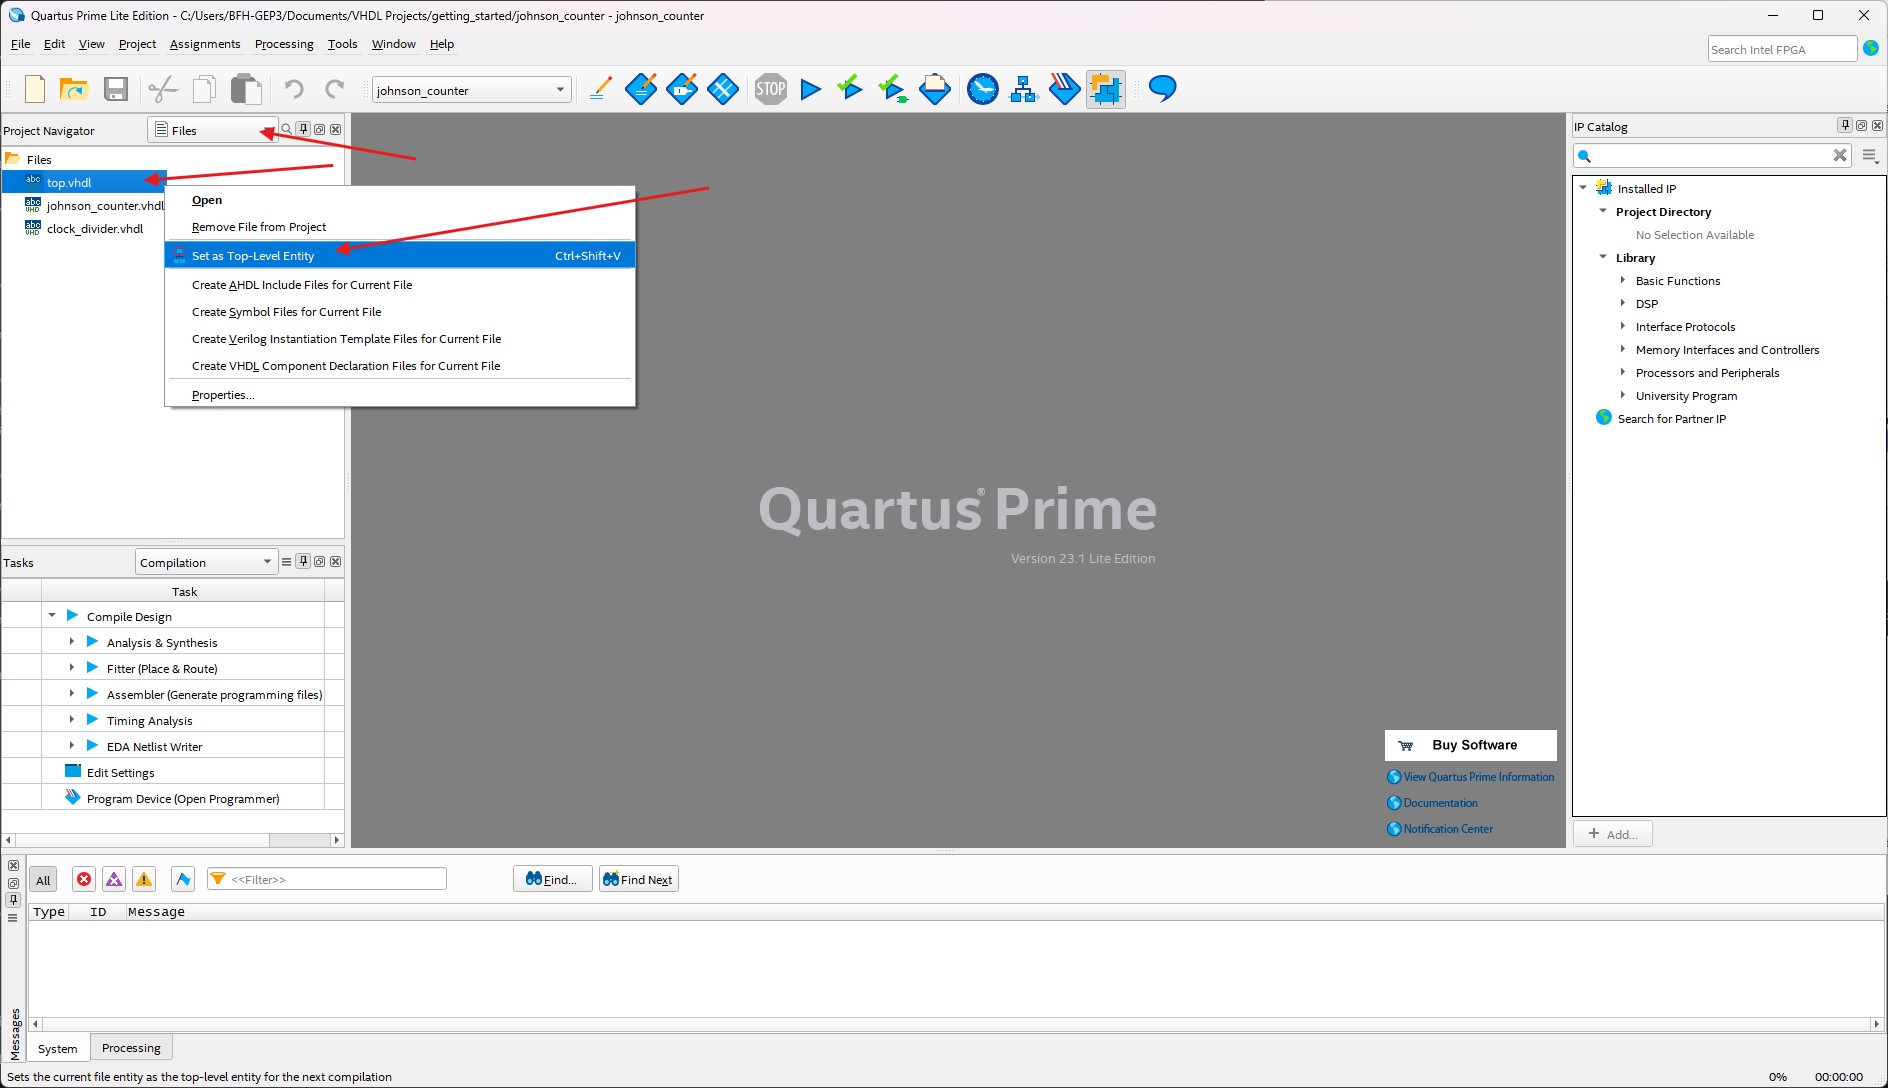Open the johnson_counter revision dropdown
The height and width of the screenshot is (1088, 1888).
[x=471, y=90]
